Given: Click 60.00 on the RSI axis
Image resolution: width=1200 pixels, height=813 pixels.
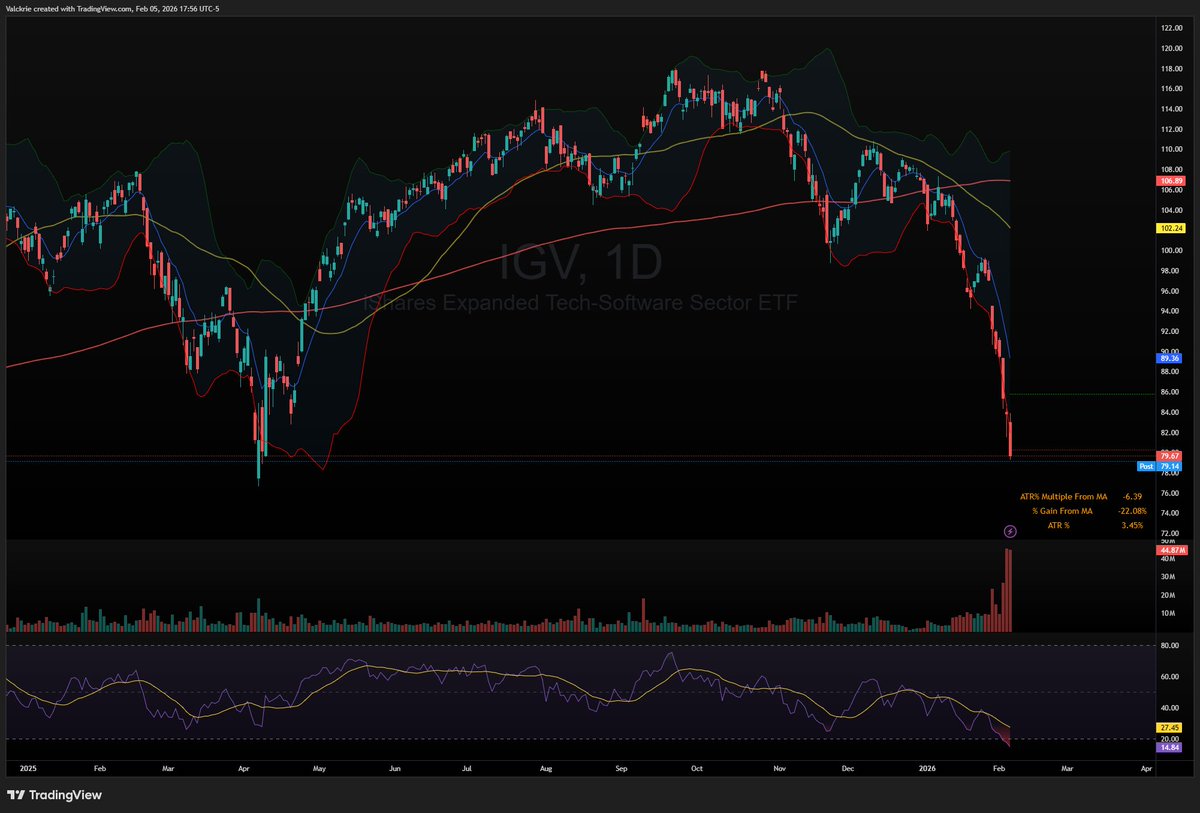Looking at the screenshot, I should point(1171,677).
